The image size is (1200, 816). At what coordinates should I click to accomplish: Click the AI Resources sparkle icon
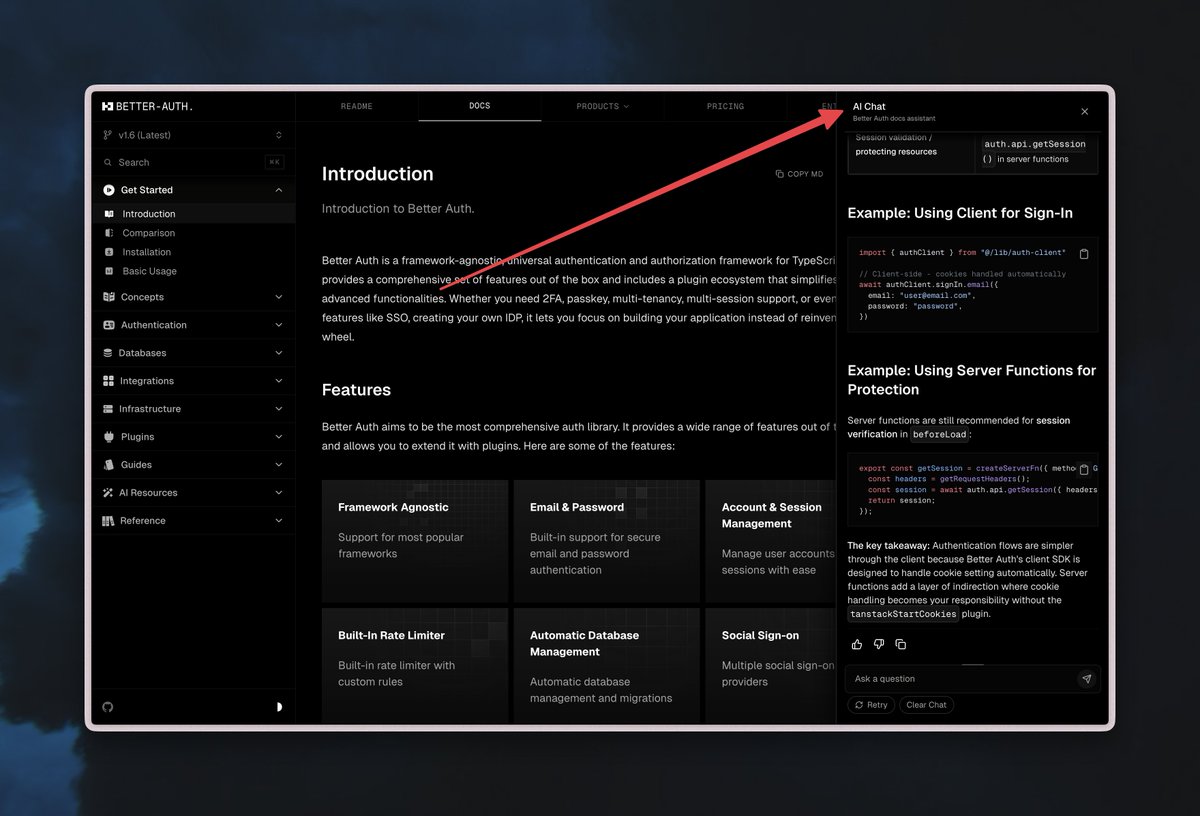[x=109, y=493]
